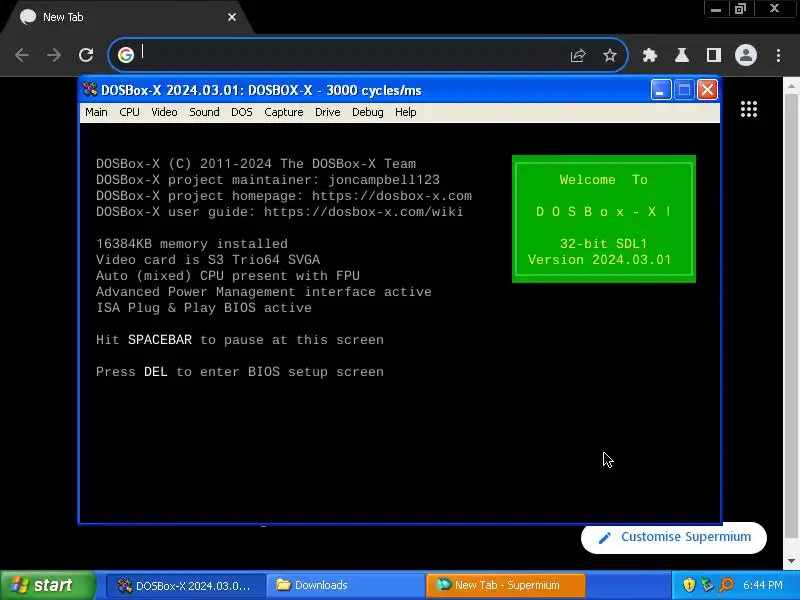Close the DOSBox-X window
Screen dimensions: 800x600
click(x=707, y=90)
